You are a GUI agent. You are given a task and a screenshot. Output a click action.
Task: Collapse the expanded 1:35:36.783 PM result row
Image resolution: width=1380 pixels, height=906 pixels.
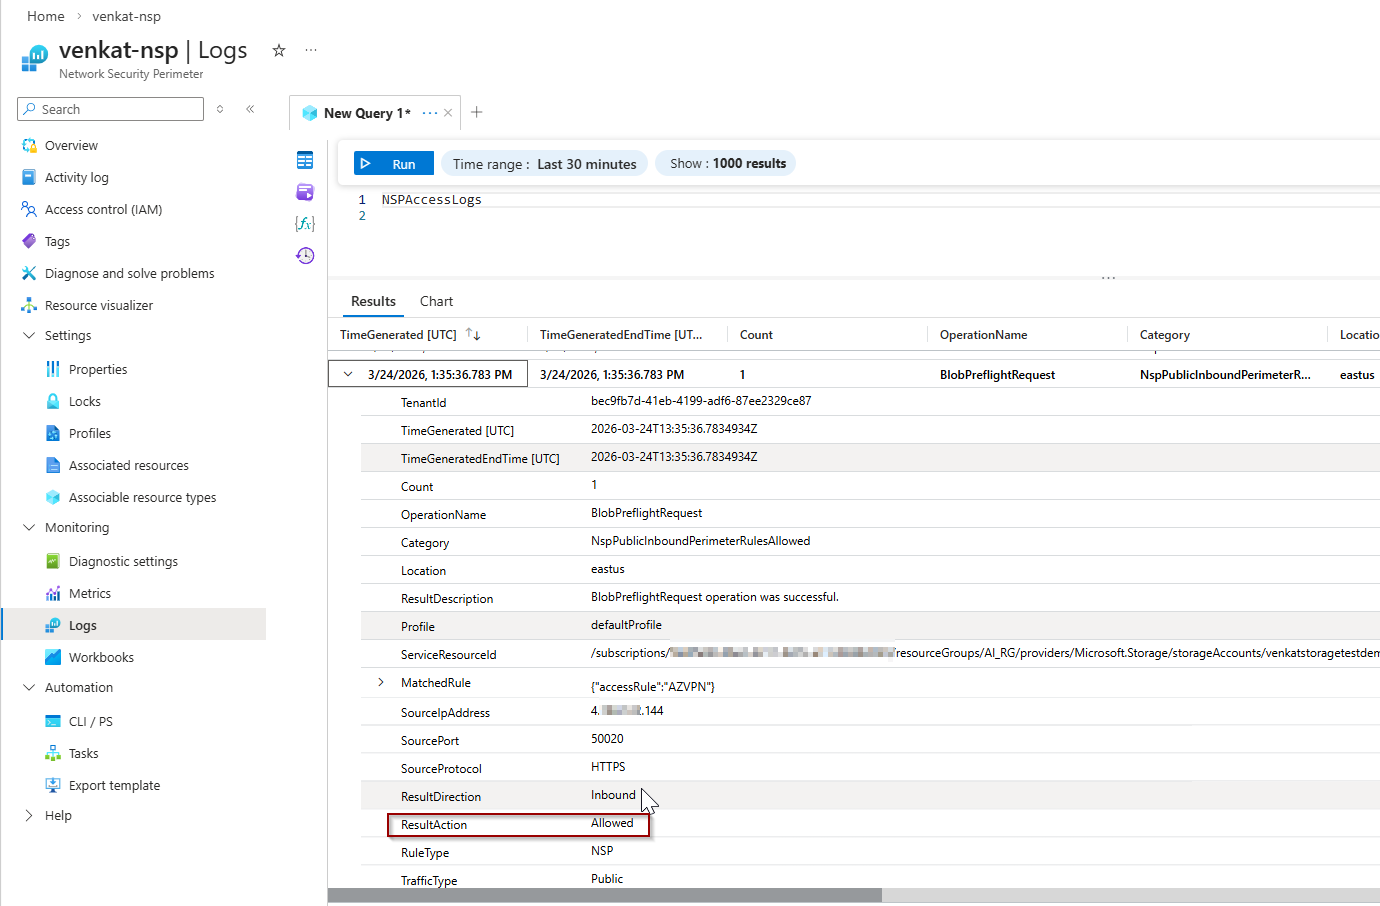348,375
